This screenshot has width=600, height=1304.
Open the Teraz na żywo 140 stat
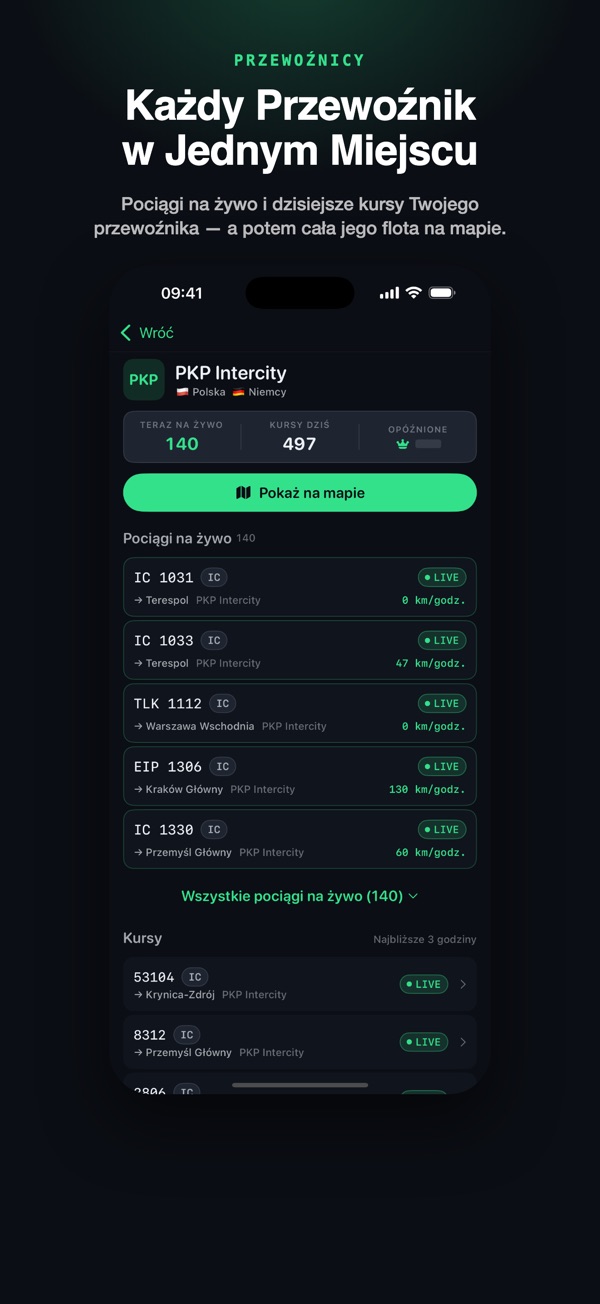[182, 436]
